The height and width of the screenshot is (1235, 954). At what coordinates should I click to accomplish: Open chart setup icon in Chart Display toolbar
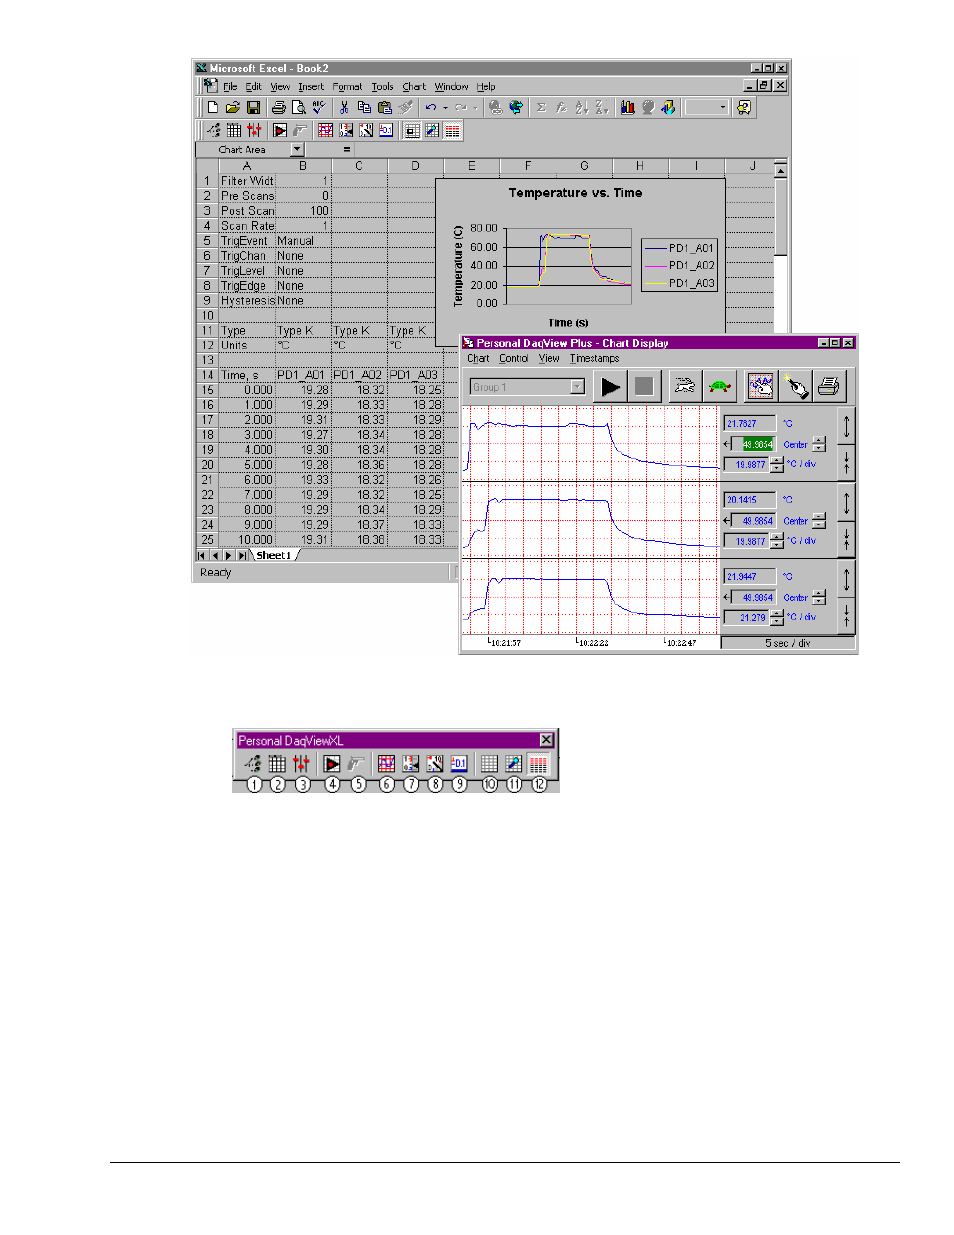(761, 386)
